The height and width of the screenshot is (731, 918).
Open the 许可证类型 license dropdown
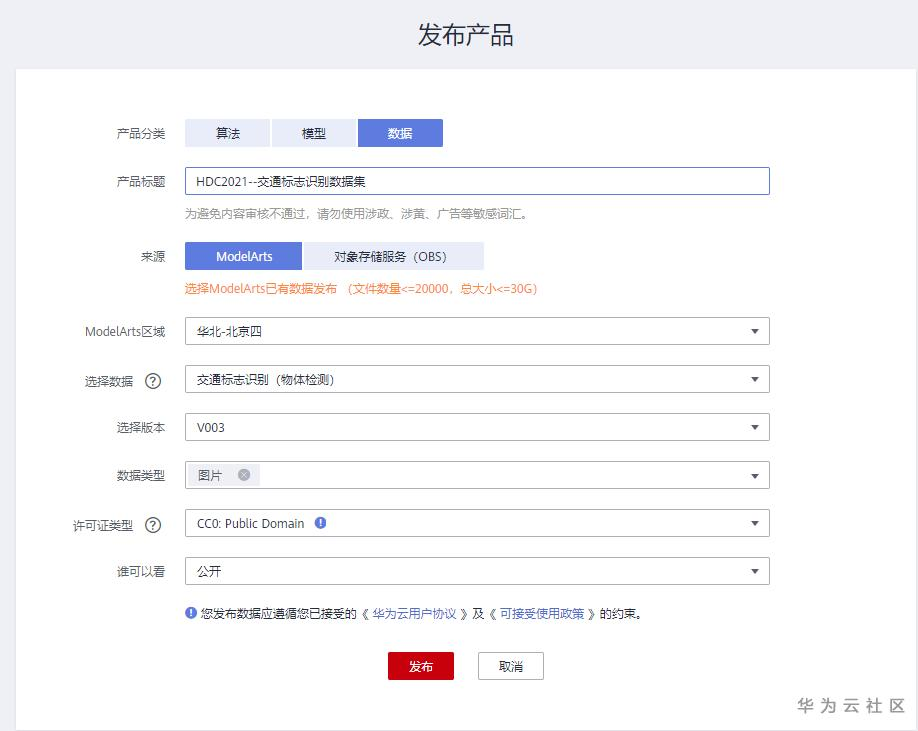click(x=756, y=523)
